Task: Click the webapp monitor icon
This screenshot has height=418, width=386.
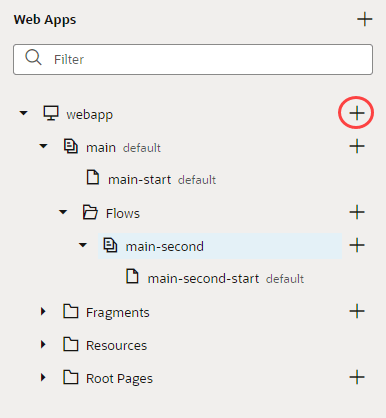Action: 51,113
